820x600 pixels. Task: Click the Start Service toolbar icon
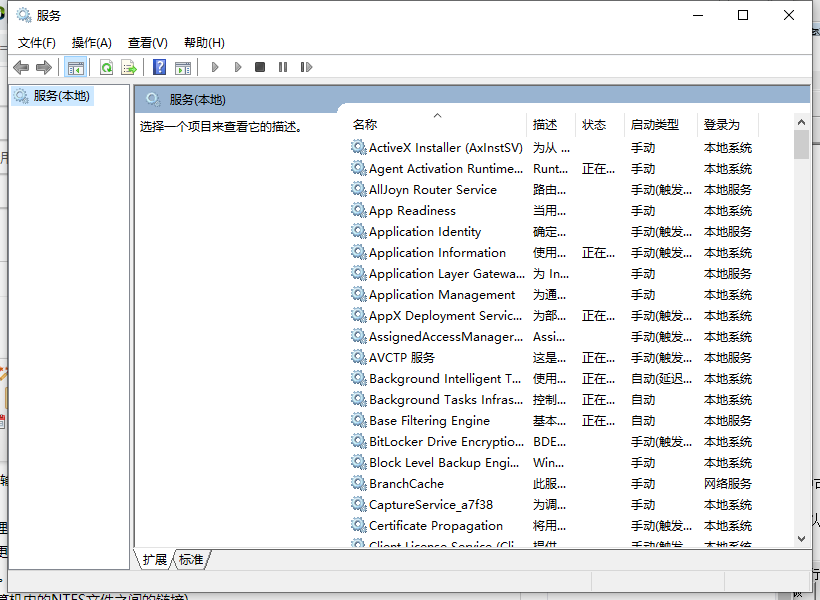215,66
